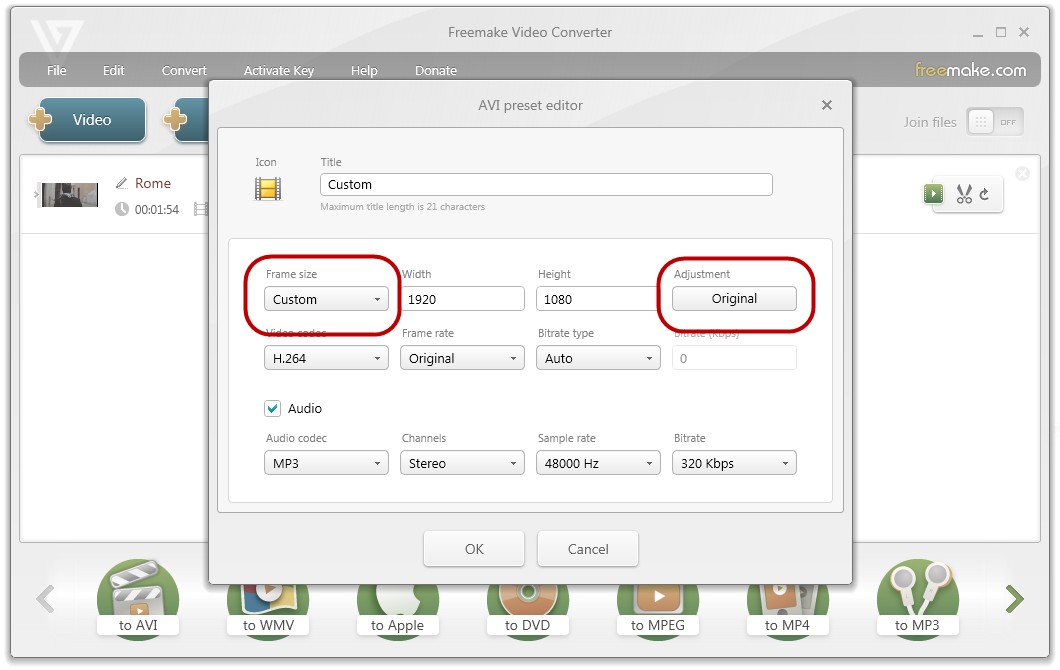Select the to MPEG format icon
1060x670 pixels.
coord(658,606)
